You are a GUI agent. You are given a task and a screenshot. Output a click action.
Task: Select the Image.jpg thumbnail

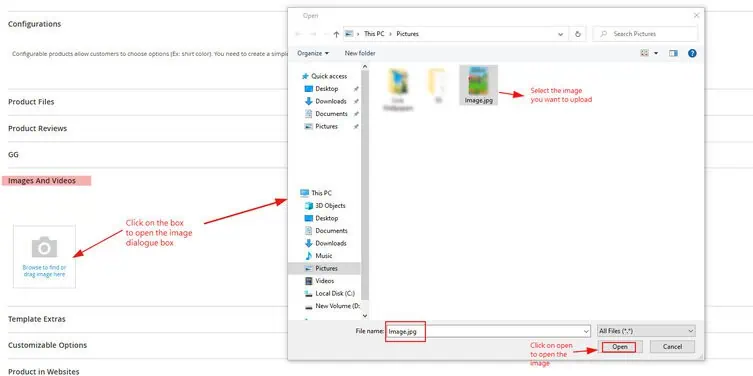click(x=478, y=85)
